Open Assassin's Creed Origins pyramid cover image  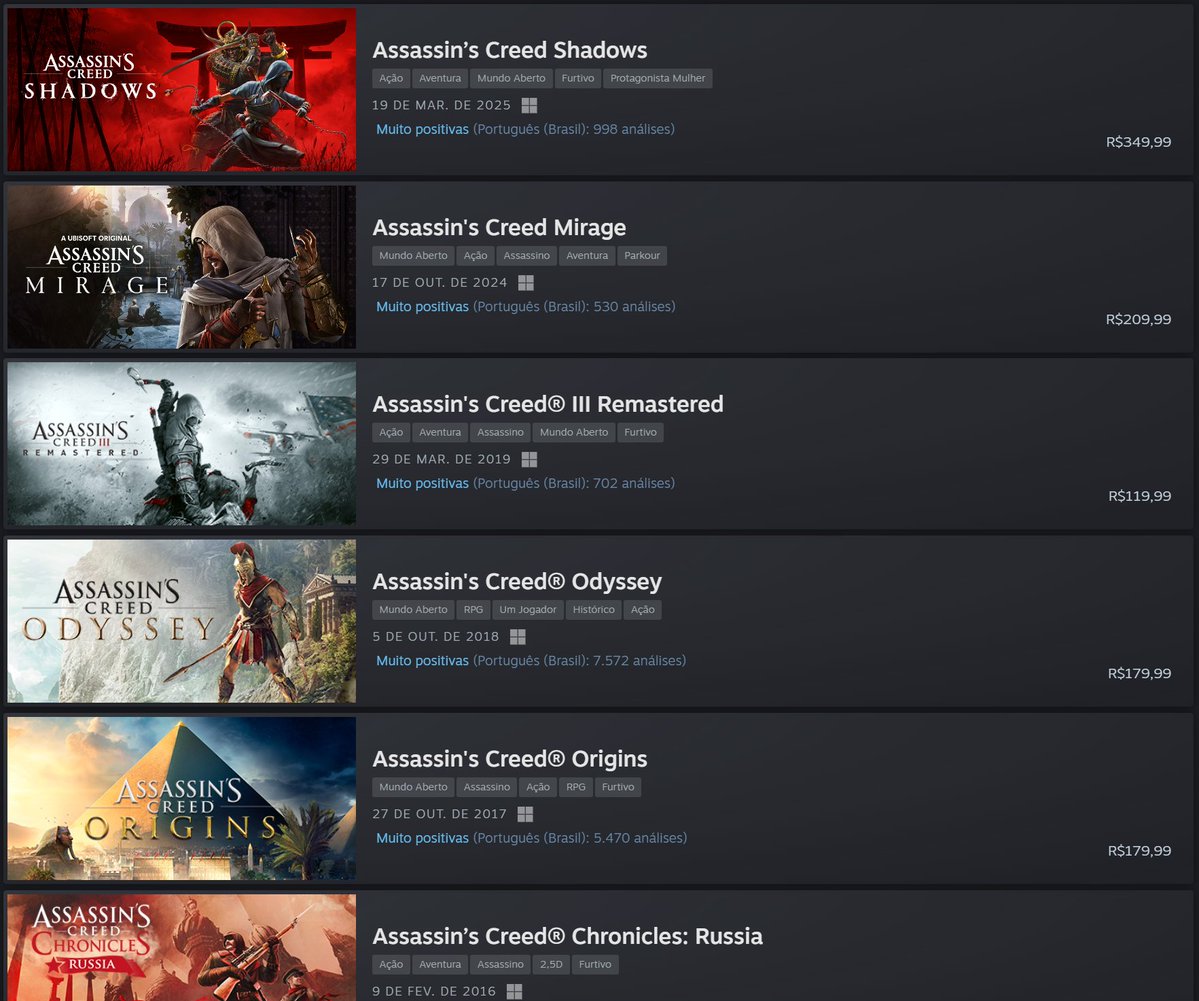182,798
